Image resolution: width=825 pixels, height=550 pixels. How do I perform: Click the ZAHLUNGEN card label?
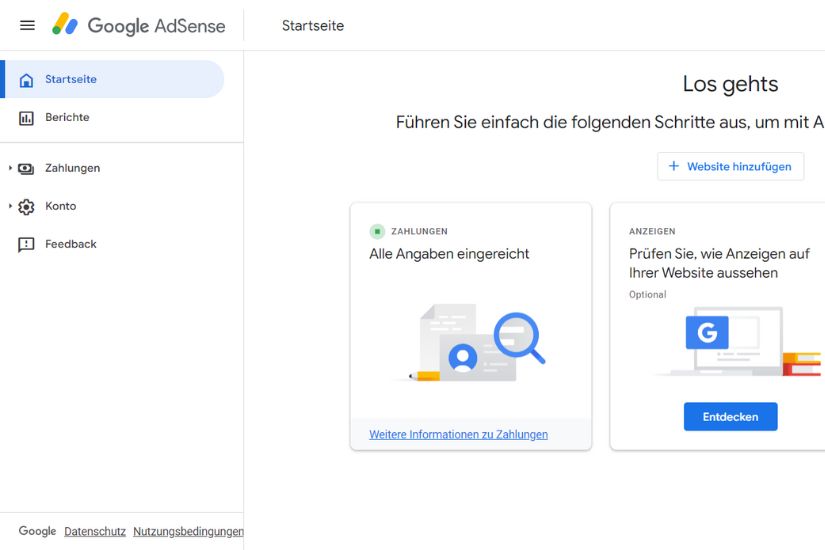point(419,231)
